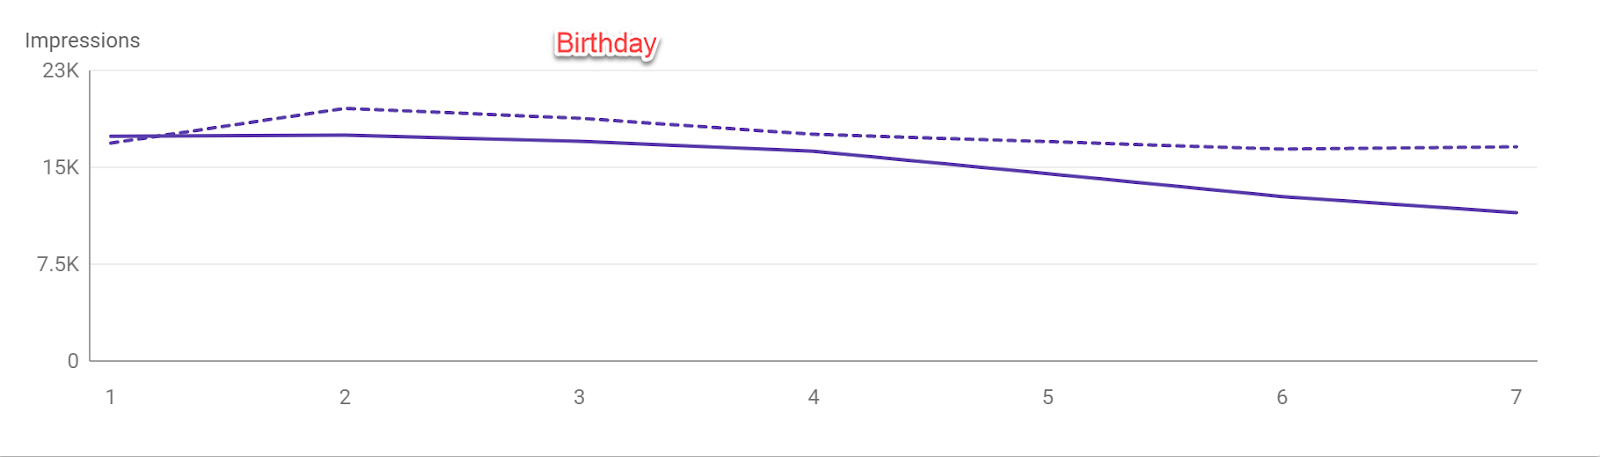Click x-axis tick label 2

(x=345, y=397)
